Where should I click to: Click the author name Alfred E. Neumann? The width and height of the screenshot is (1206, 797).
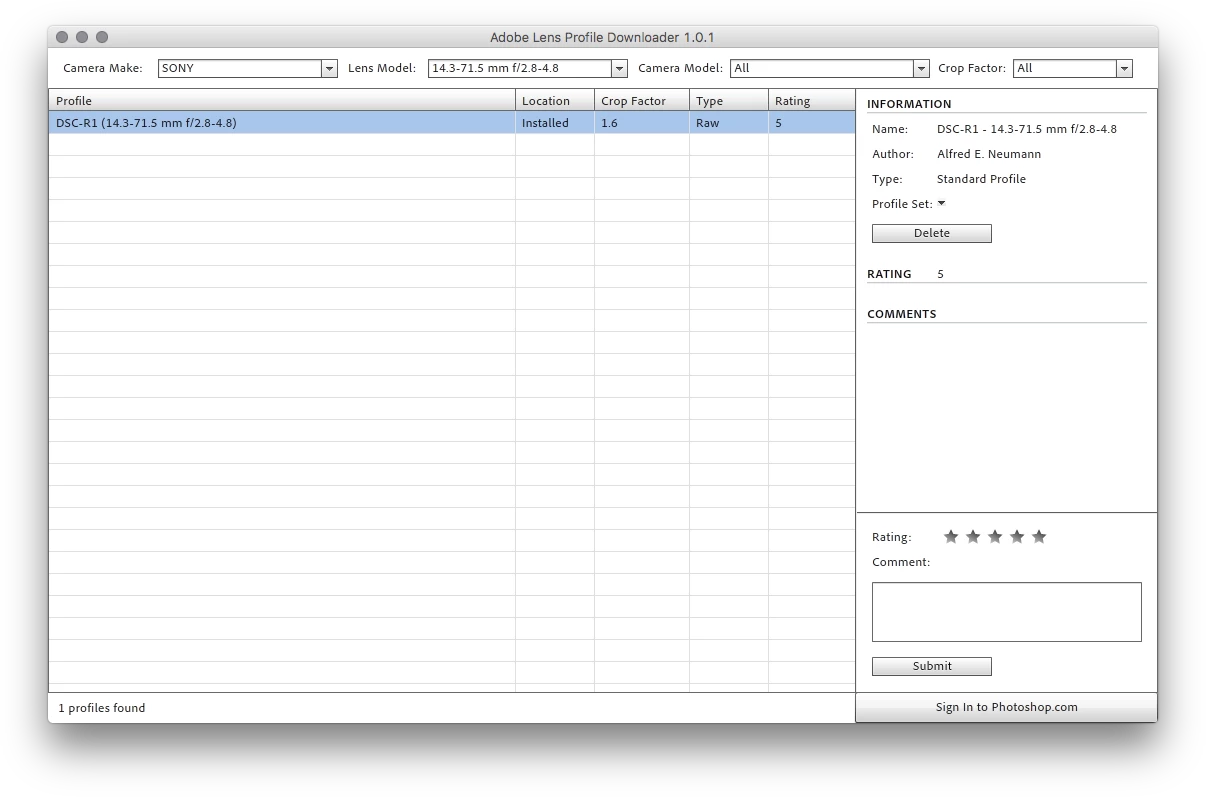(989, 154)
